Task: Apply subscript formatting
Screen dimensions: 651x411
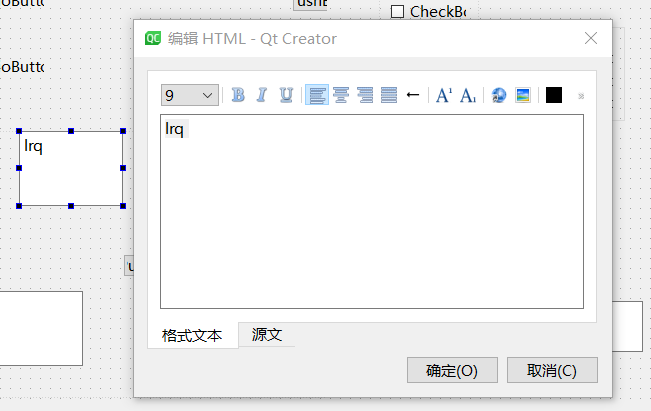Action: point(468,95)
